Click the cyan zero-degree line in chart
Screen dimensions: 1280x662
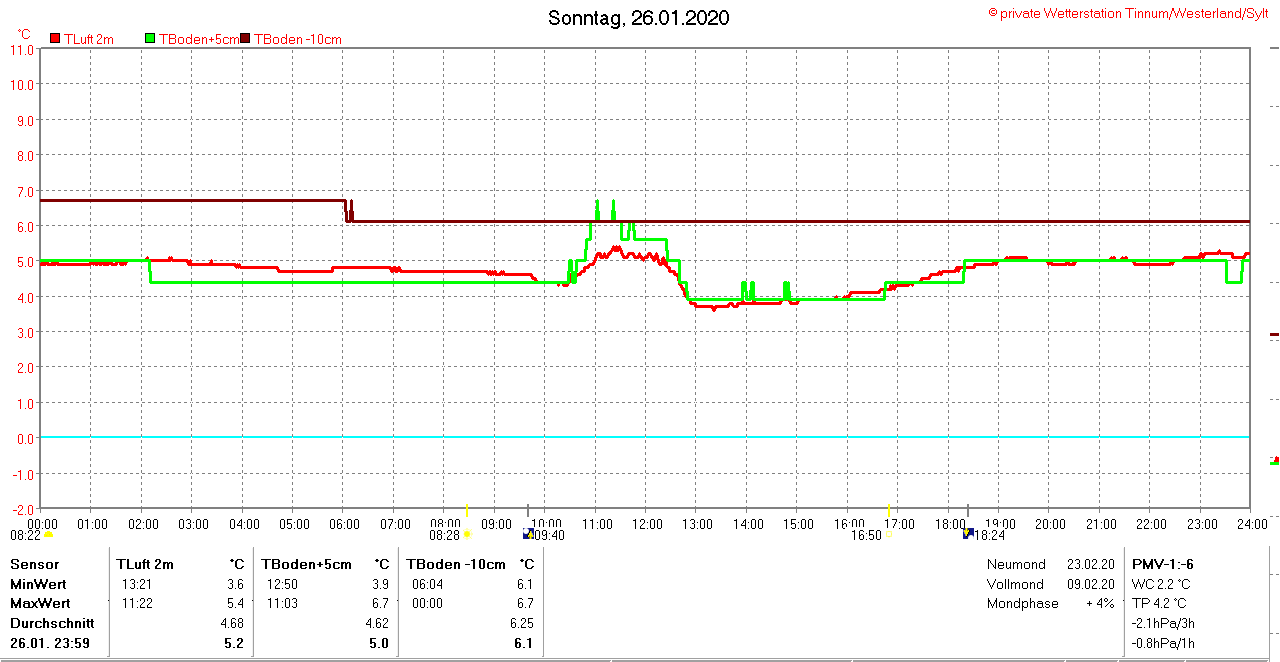640,437
